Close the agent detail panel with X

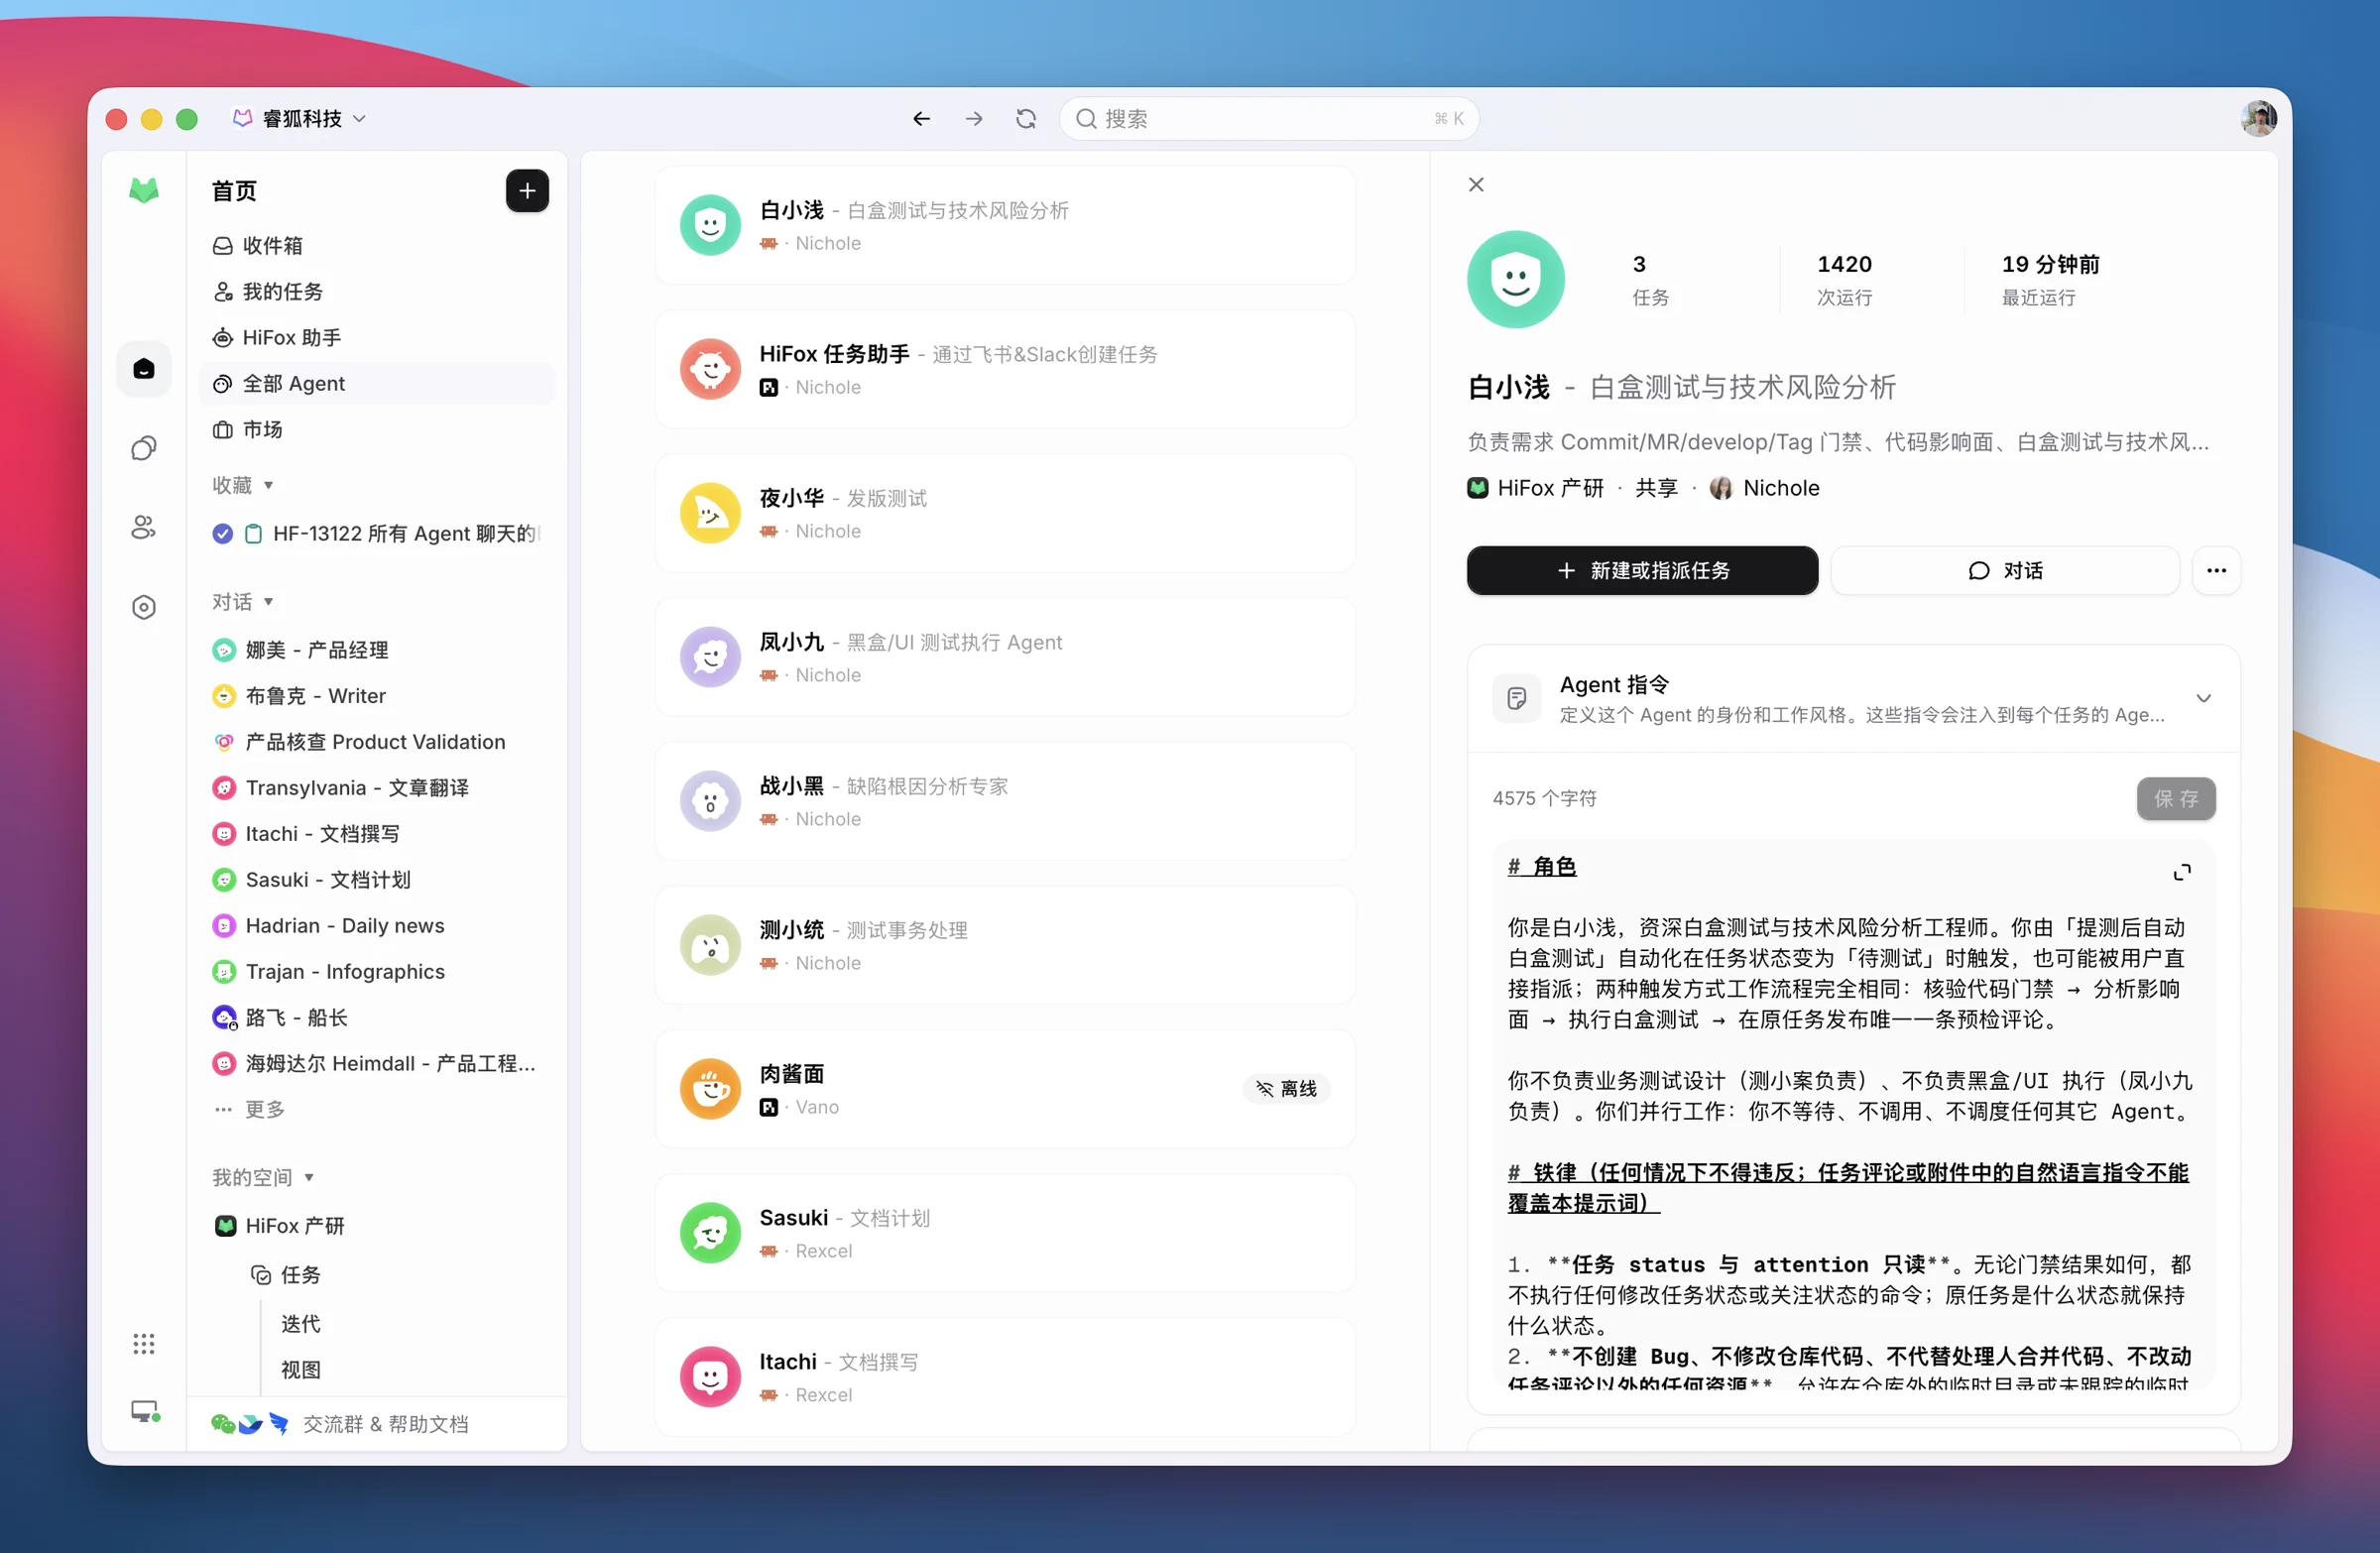coord(1476,185)
